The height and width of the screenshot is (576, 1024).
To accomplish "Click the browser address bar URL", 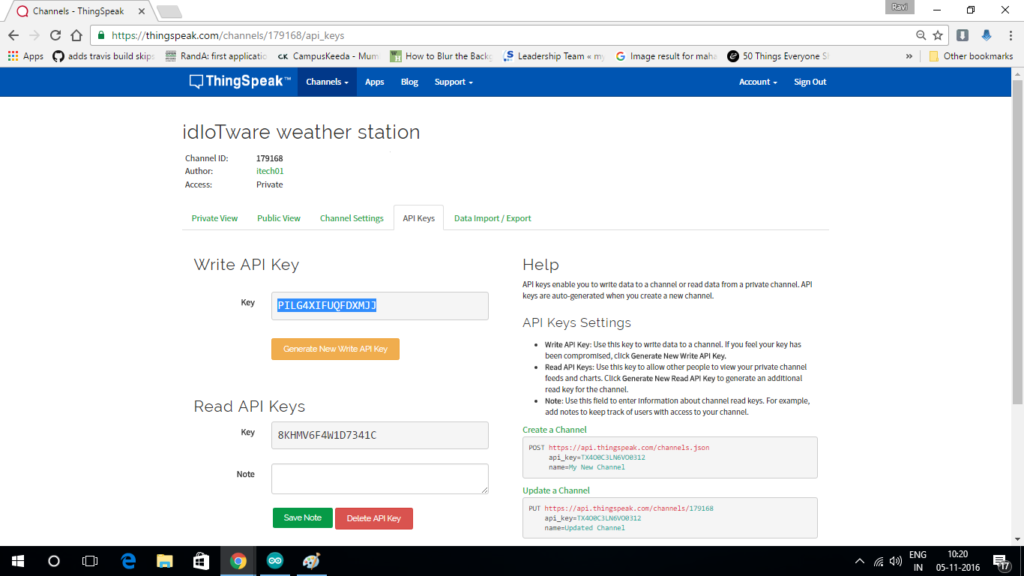I will (x=227, y=35).
